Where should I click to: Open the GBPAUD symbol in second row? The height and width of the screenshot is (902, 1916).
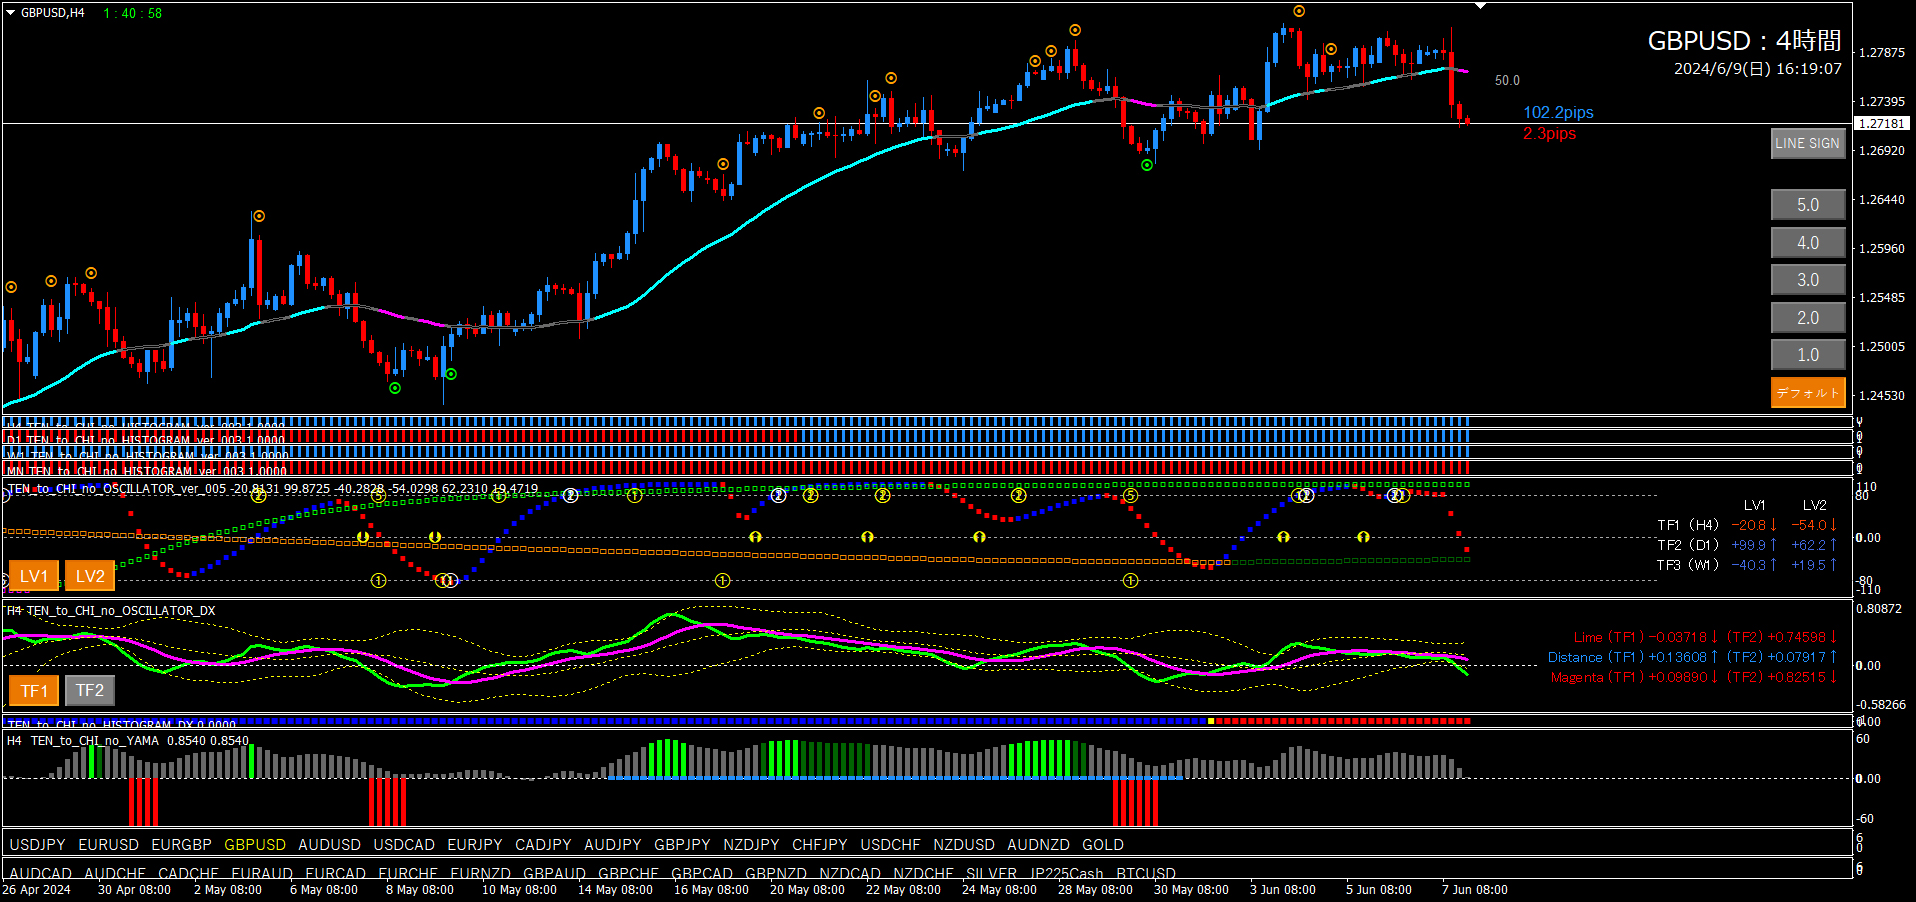coord(554,873)
